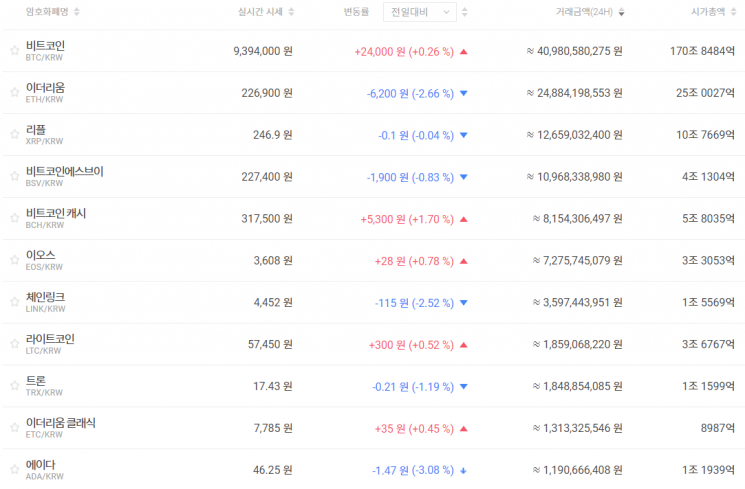Open the 이오스 coin name
The height and width of the screenshot is (489, 745).
point(40,255)
